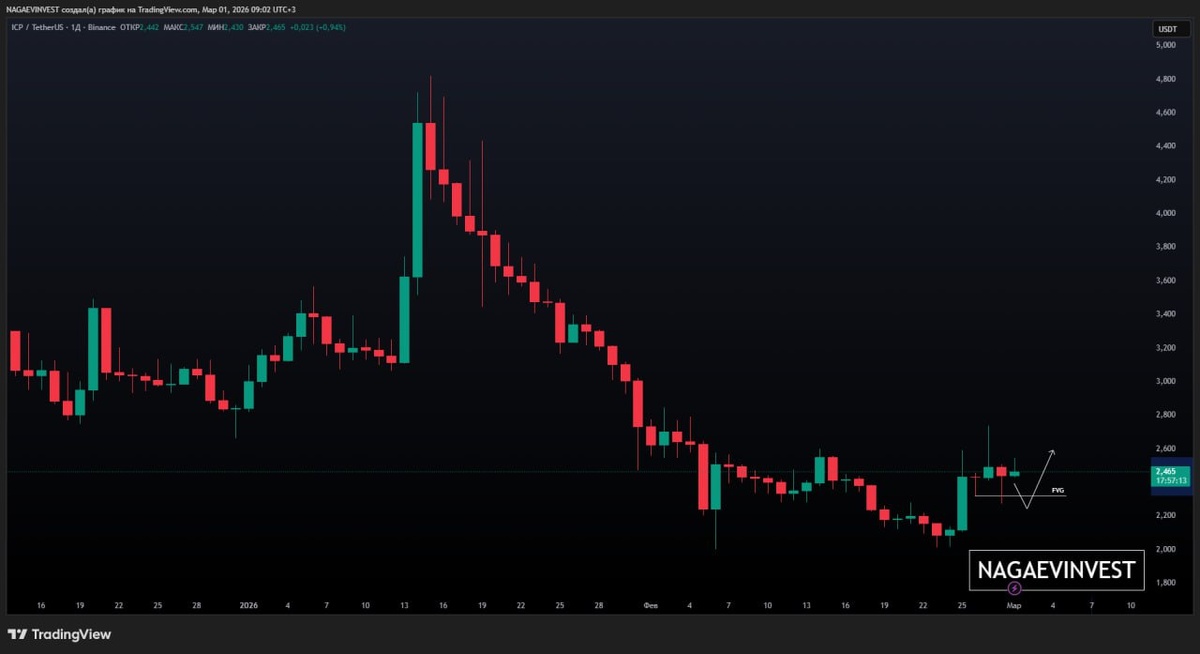Click the 3,200 price axis label
Viewport: 1200px width, 654px height.
click(1165, 348)
